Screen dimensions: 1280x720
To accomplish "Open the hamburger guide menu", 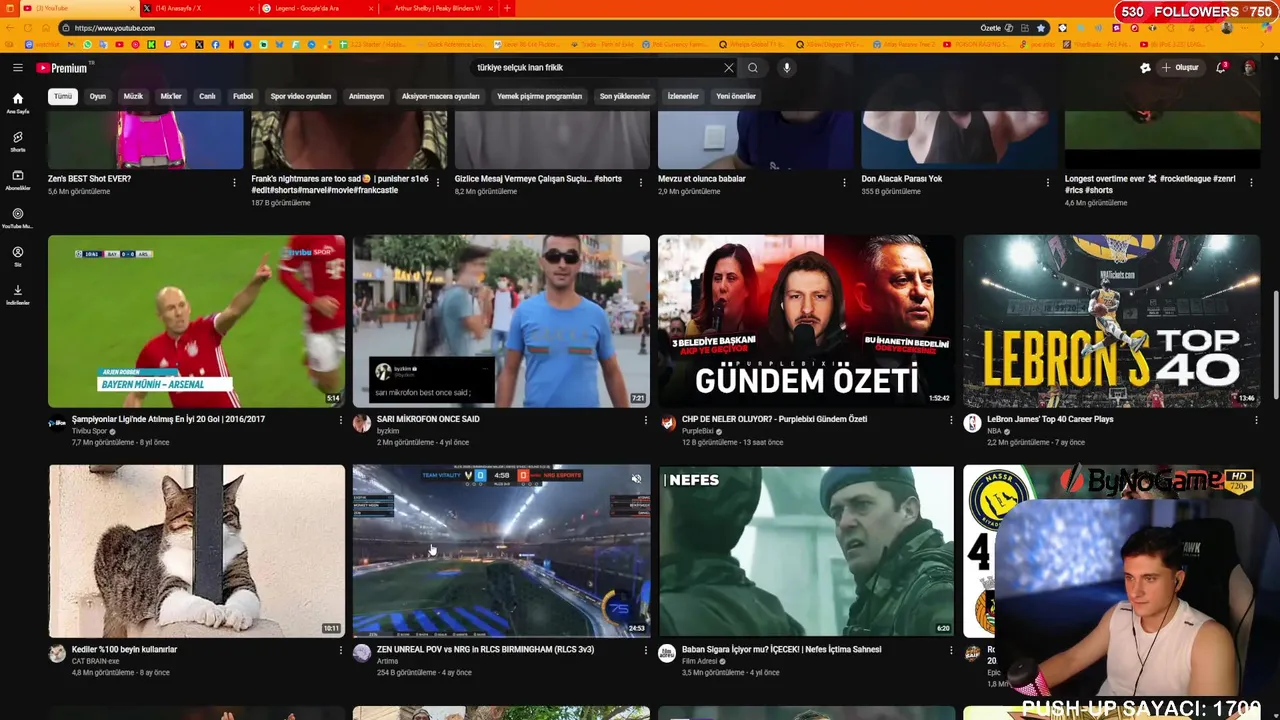I will point(17,68).
